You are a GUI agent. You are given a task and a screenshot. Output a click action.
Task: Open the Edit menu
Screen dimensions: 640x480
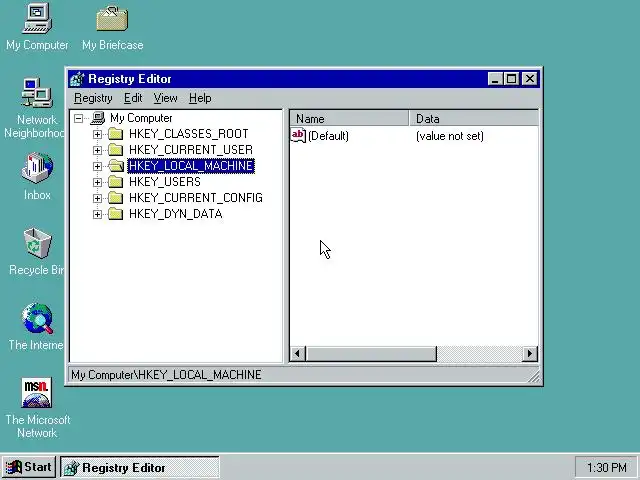click(x=133, y=98)
